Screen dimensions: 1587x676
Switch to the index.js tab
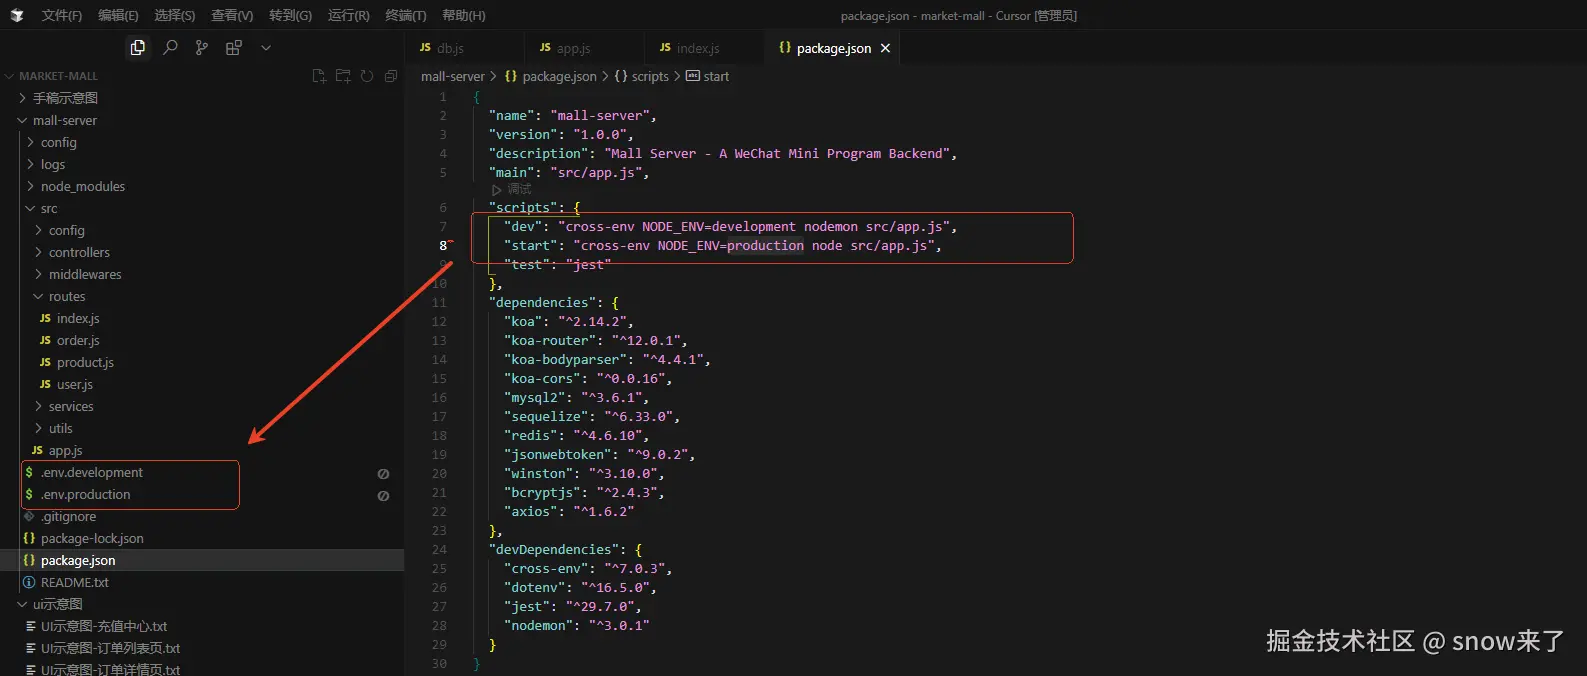[x=704, y=48]
